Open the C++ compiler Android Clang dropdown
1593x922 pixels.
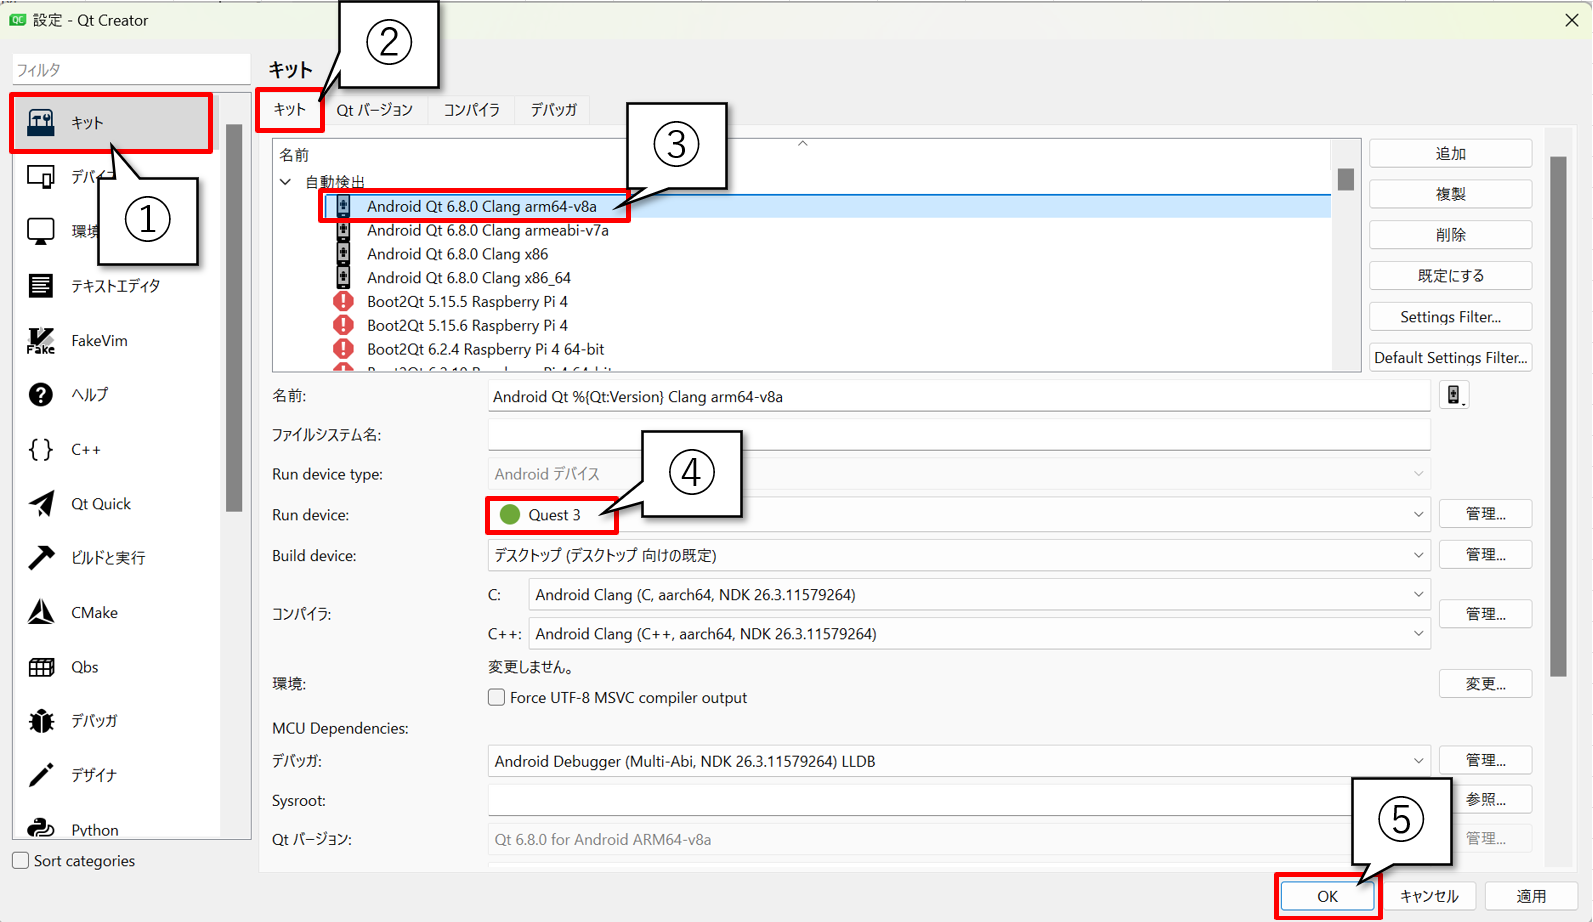[x=978, y=634]
